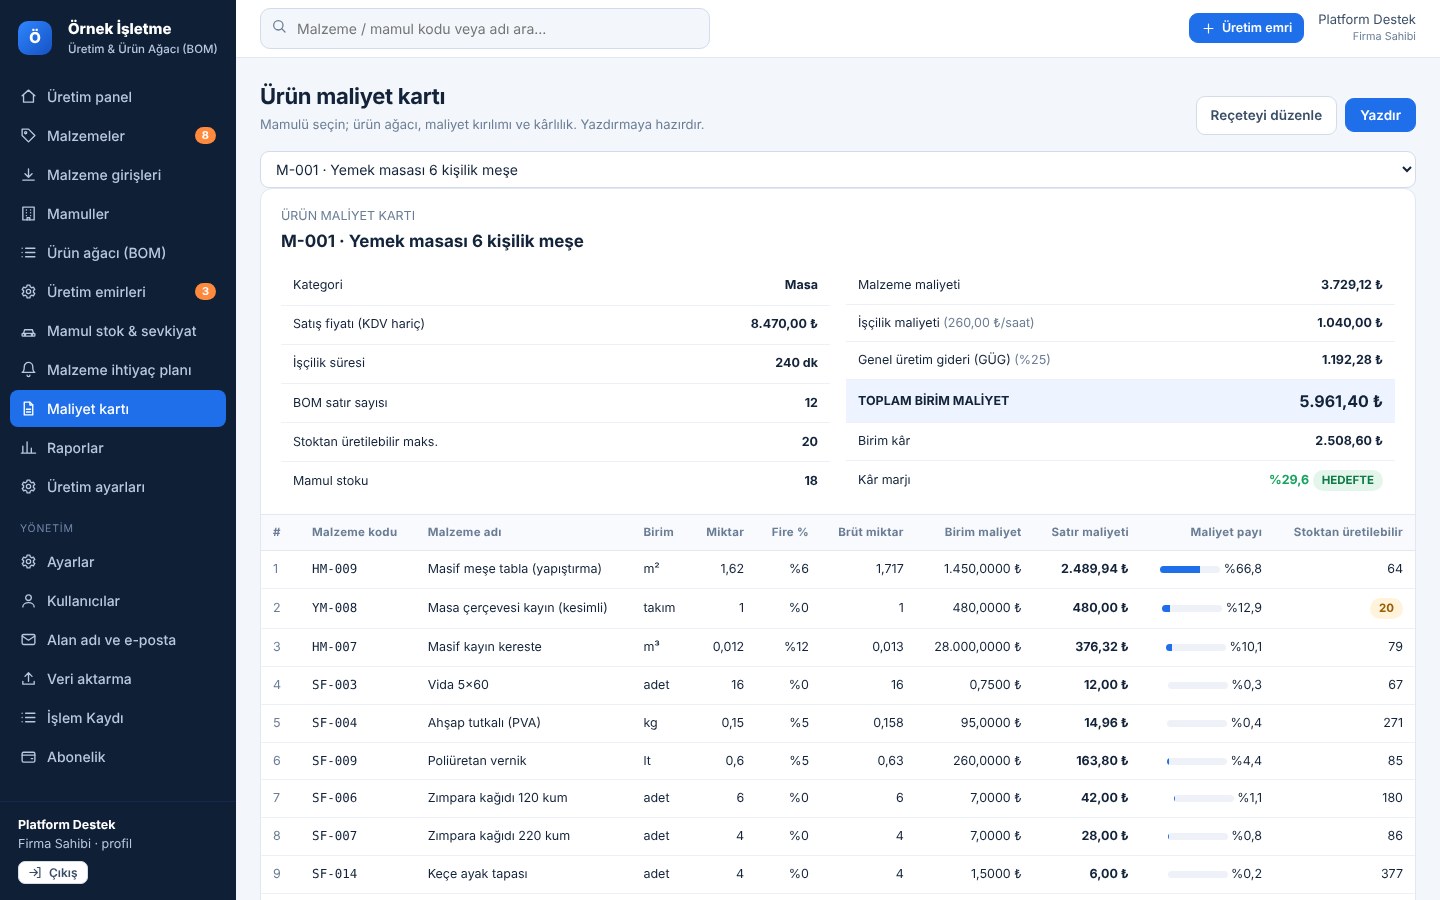Focus the Malzeme / mamul search field

(x=485, y=29)
